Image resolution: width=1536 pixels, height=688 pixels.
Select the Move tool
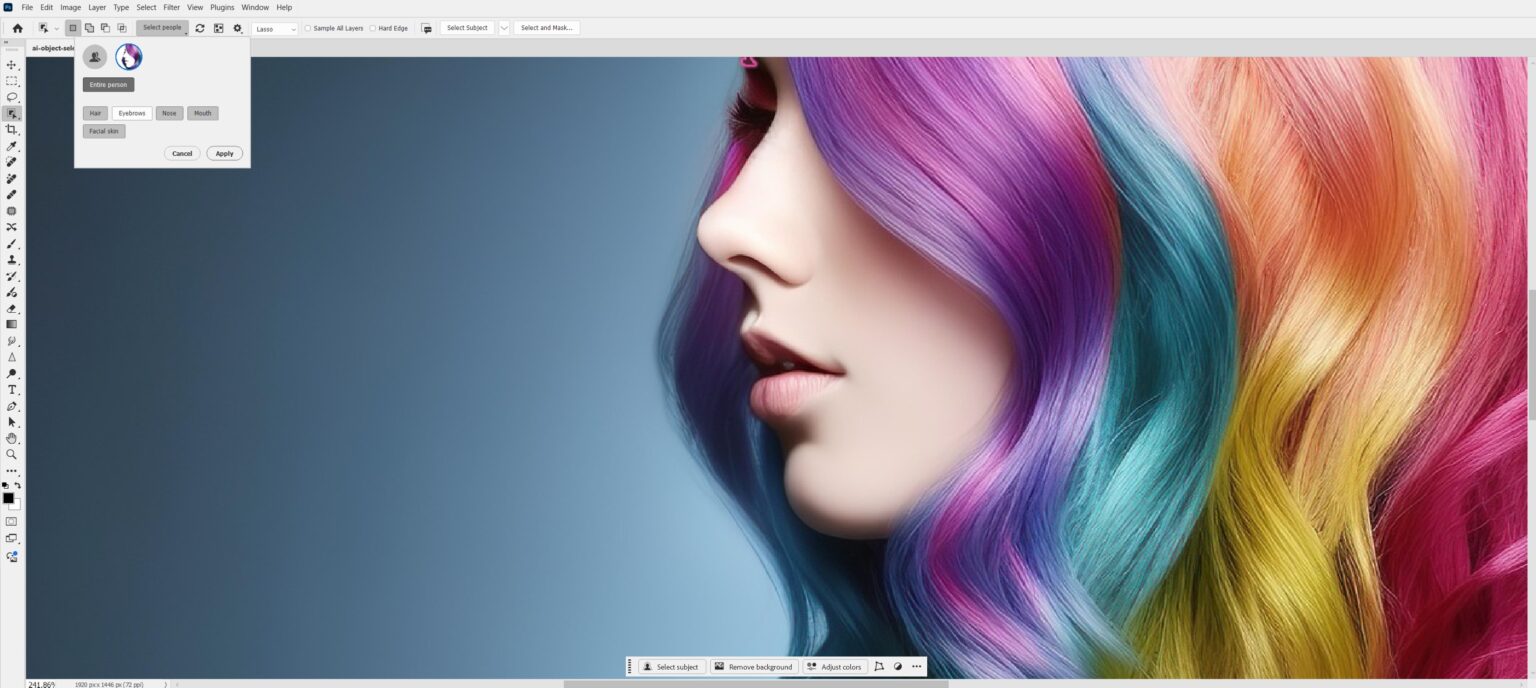(12, 65)
